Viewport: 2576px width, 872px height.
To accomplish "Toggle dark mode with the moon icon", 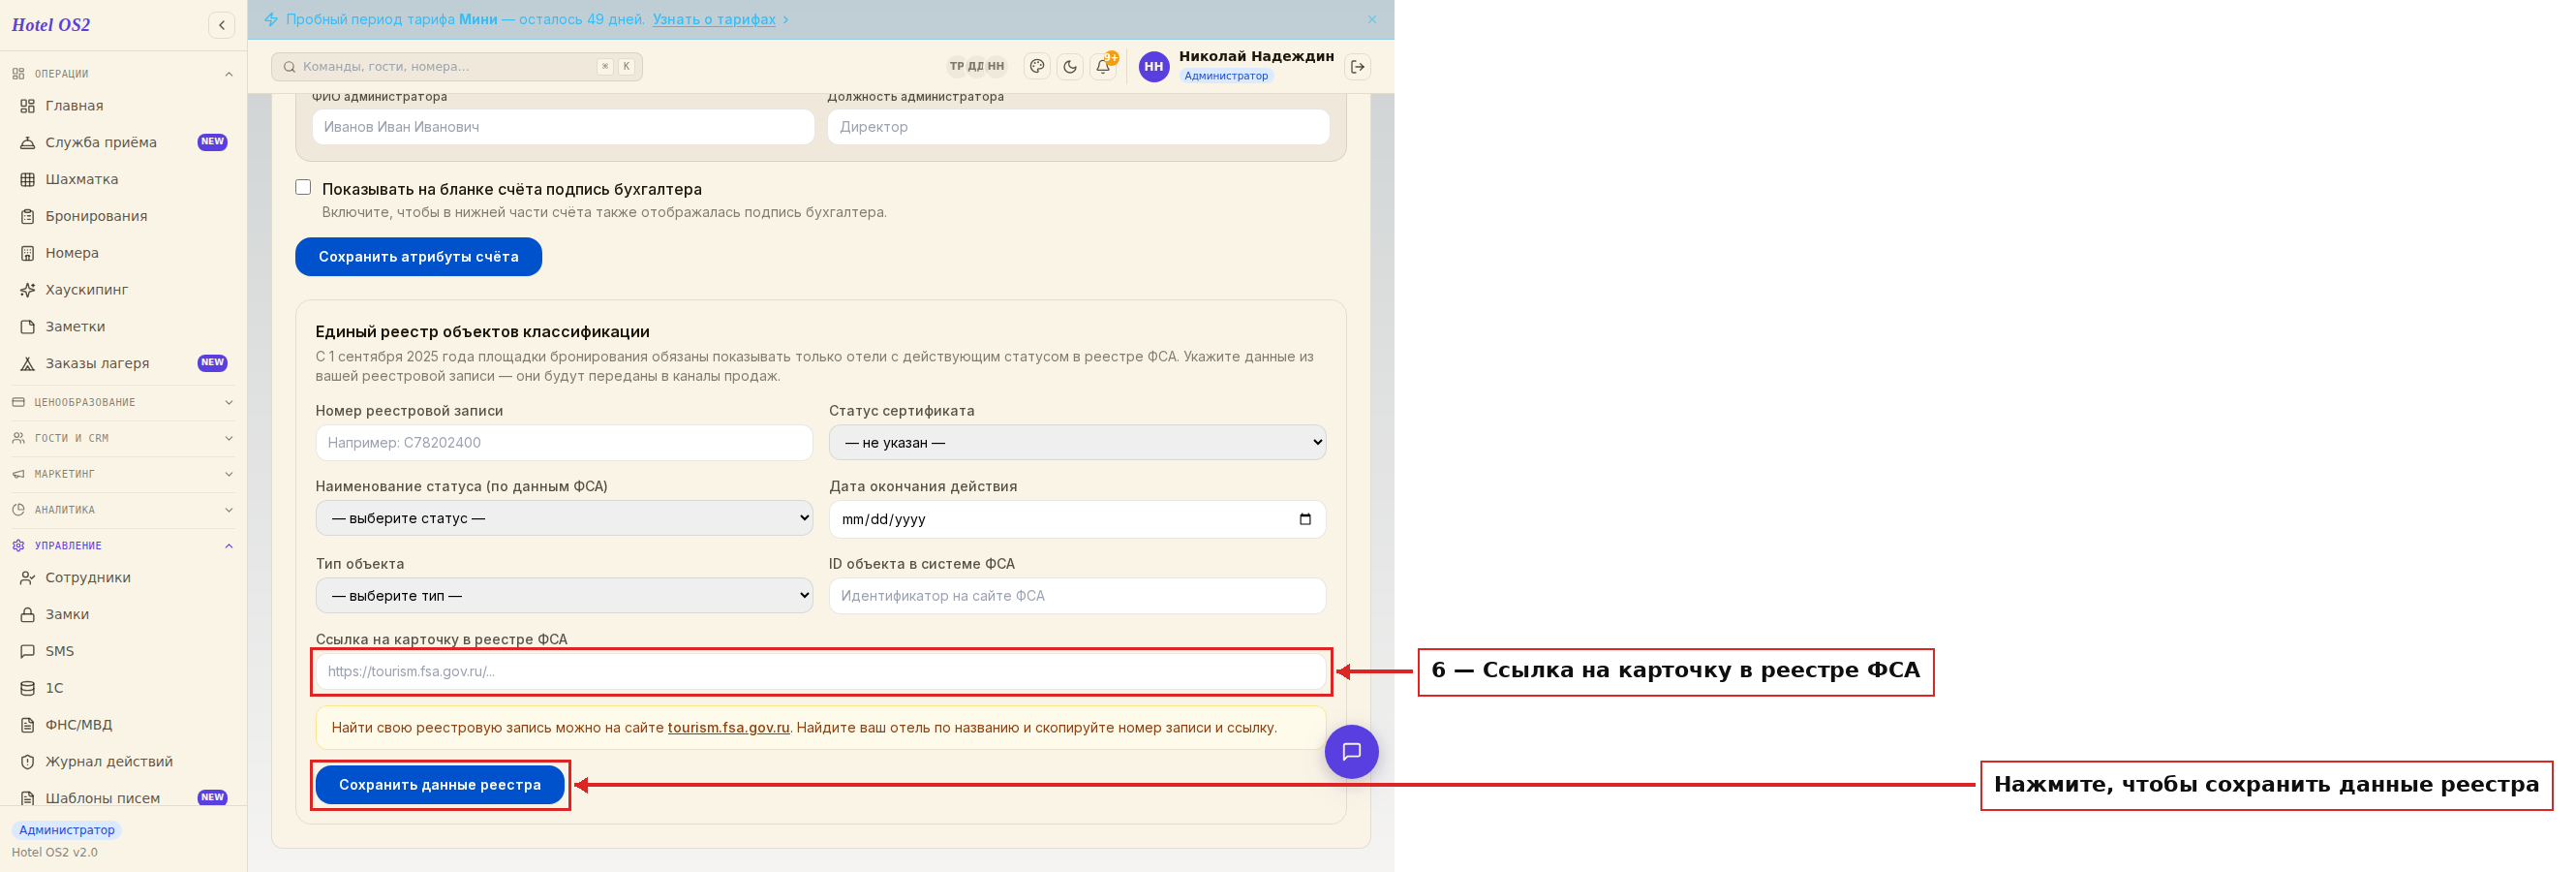I will click(x=1070, y=67).
